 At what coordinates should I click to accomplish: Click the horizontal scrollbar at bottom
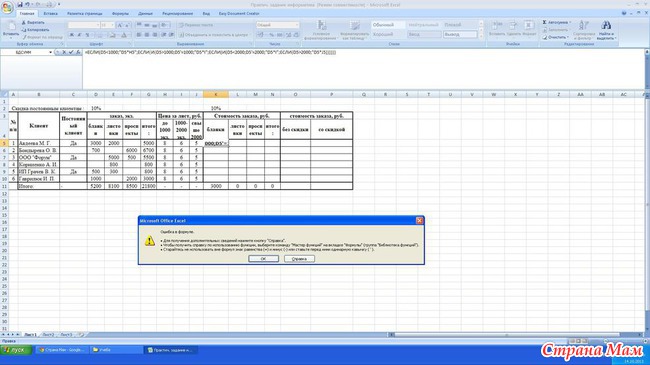click(x=507, y=334)
